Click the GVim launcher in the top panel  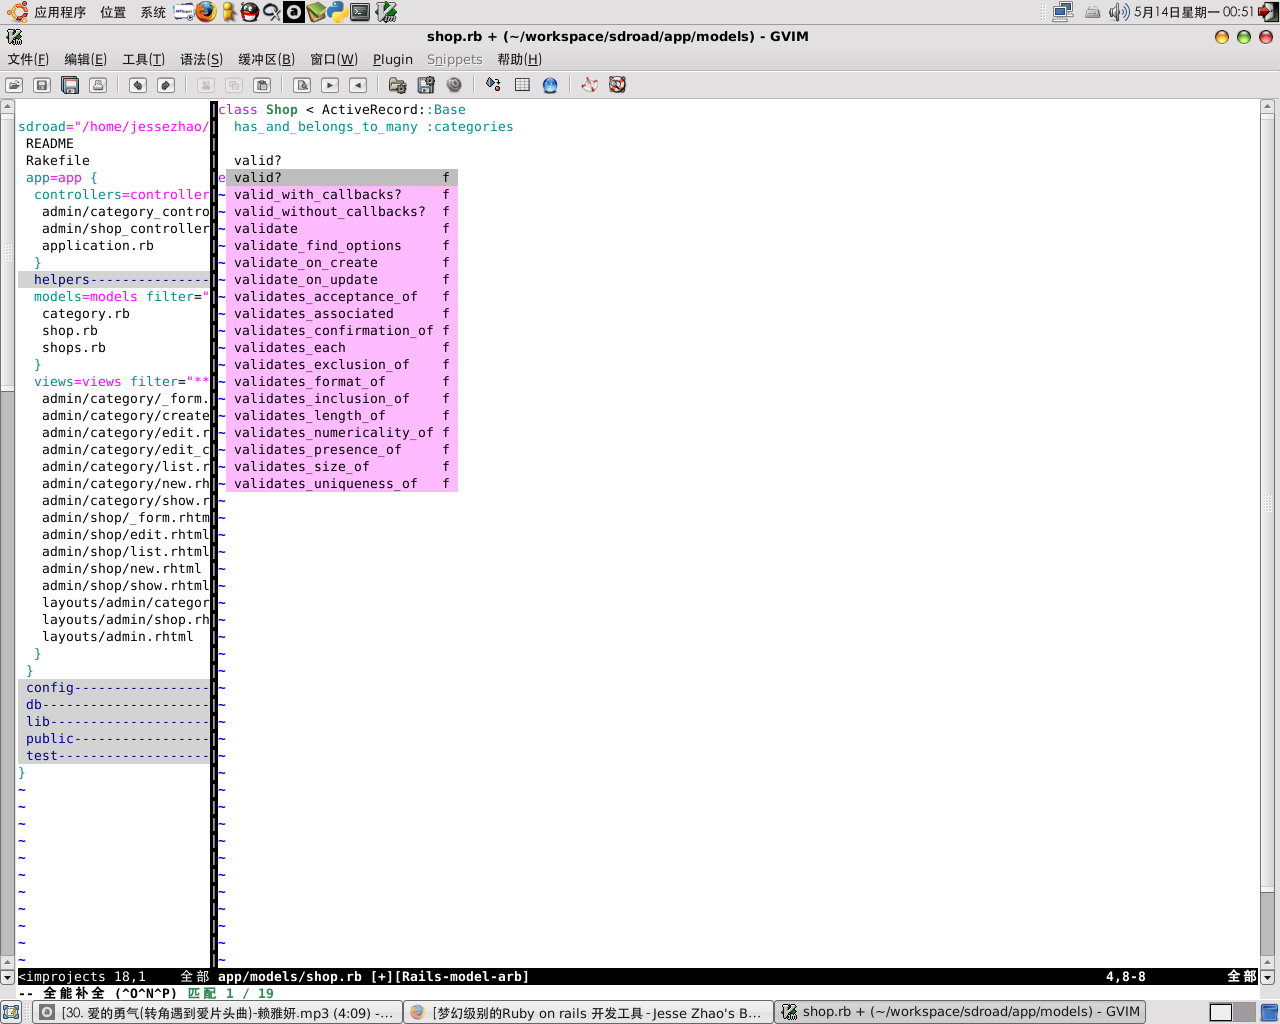click(386, 12)
